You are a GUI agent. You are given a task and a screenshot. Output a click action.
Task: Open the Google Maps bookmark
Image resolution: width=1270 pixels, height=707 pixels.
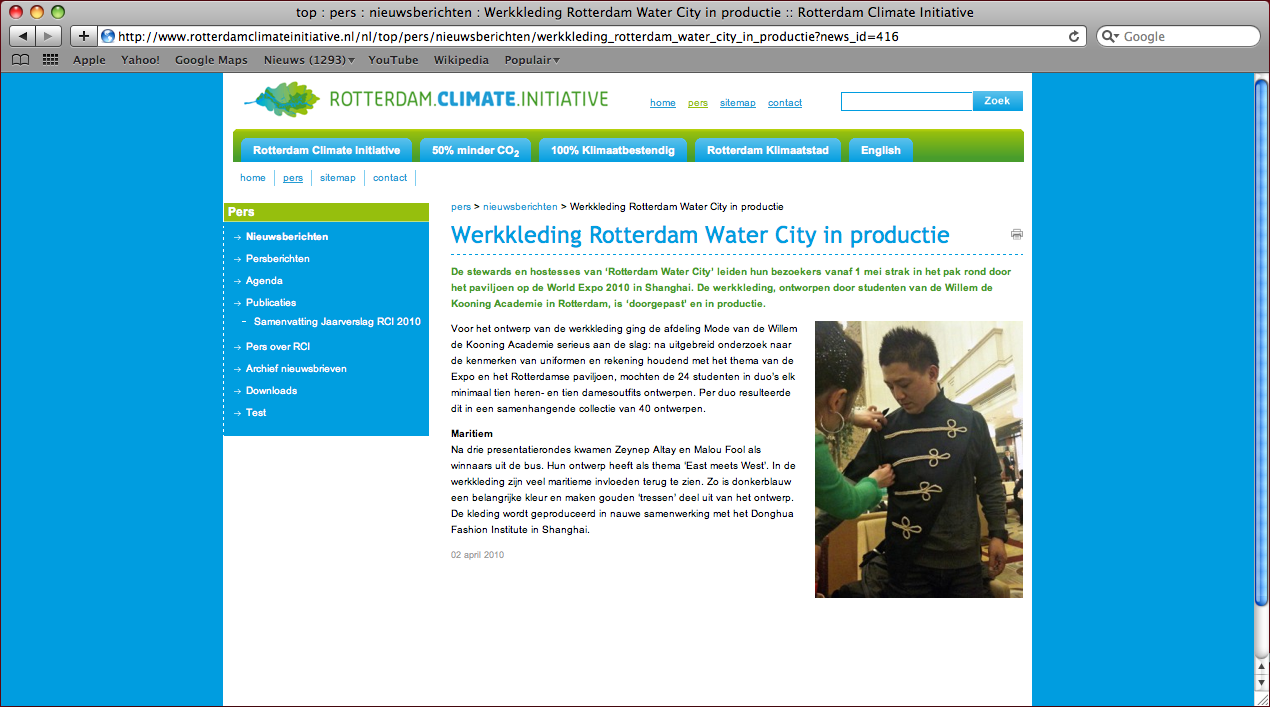(211, 60)
